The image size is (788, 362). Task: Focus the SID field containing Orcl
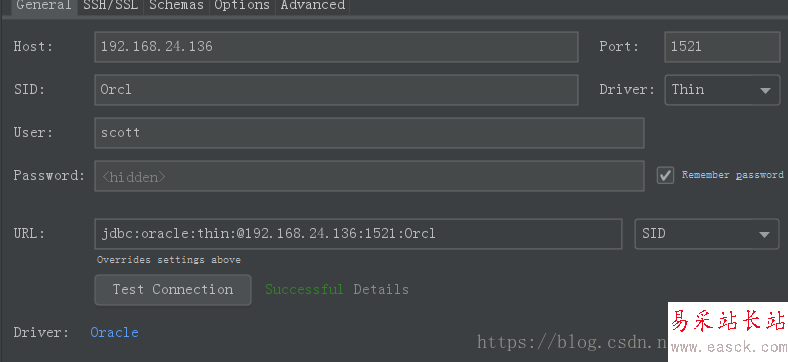click(x=336, y=89)
